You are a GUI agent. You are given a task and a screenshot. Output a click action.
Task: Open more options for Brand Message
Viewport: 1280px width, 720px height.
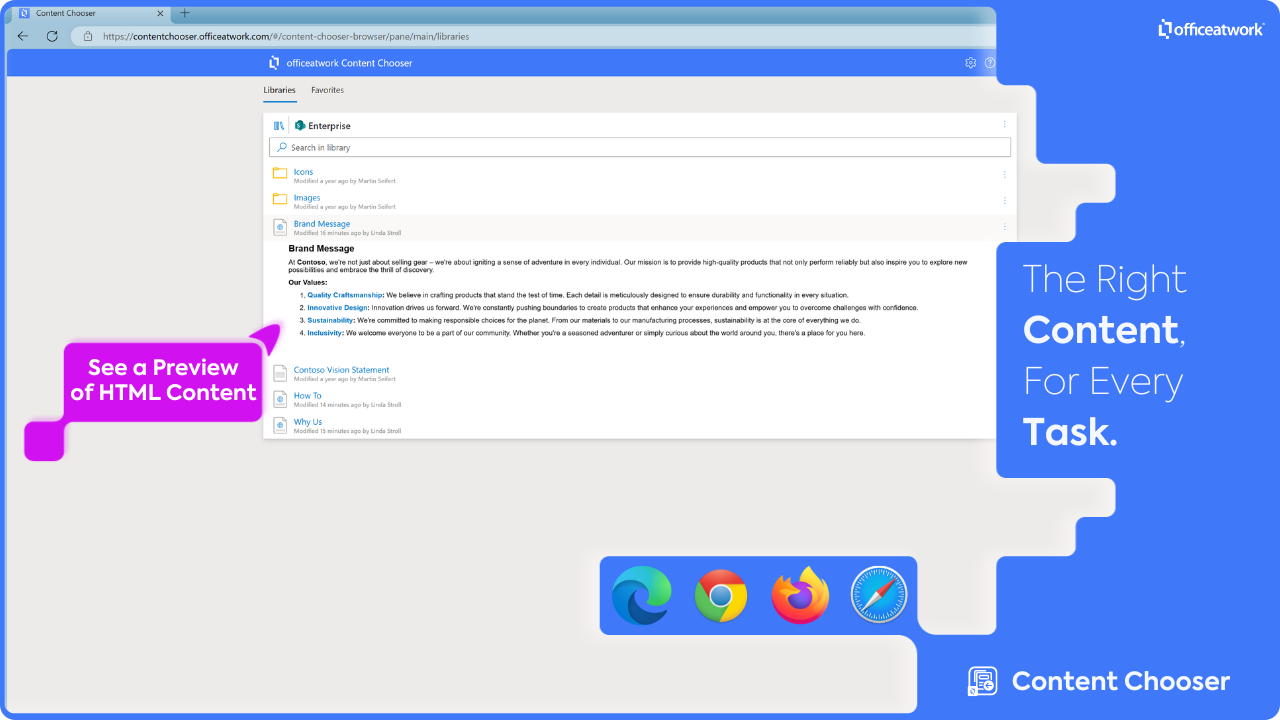point(1005,226)
